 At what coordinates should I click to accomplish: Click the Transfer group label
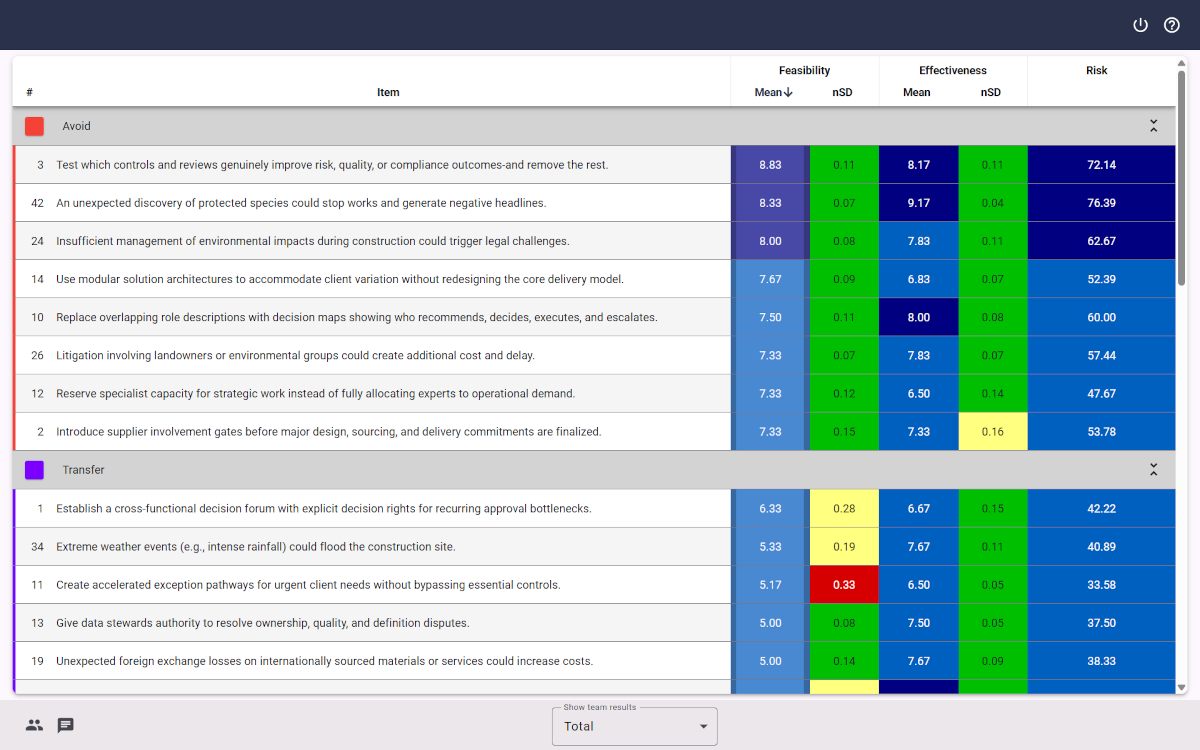pos(83,470)
